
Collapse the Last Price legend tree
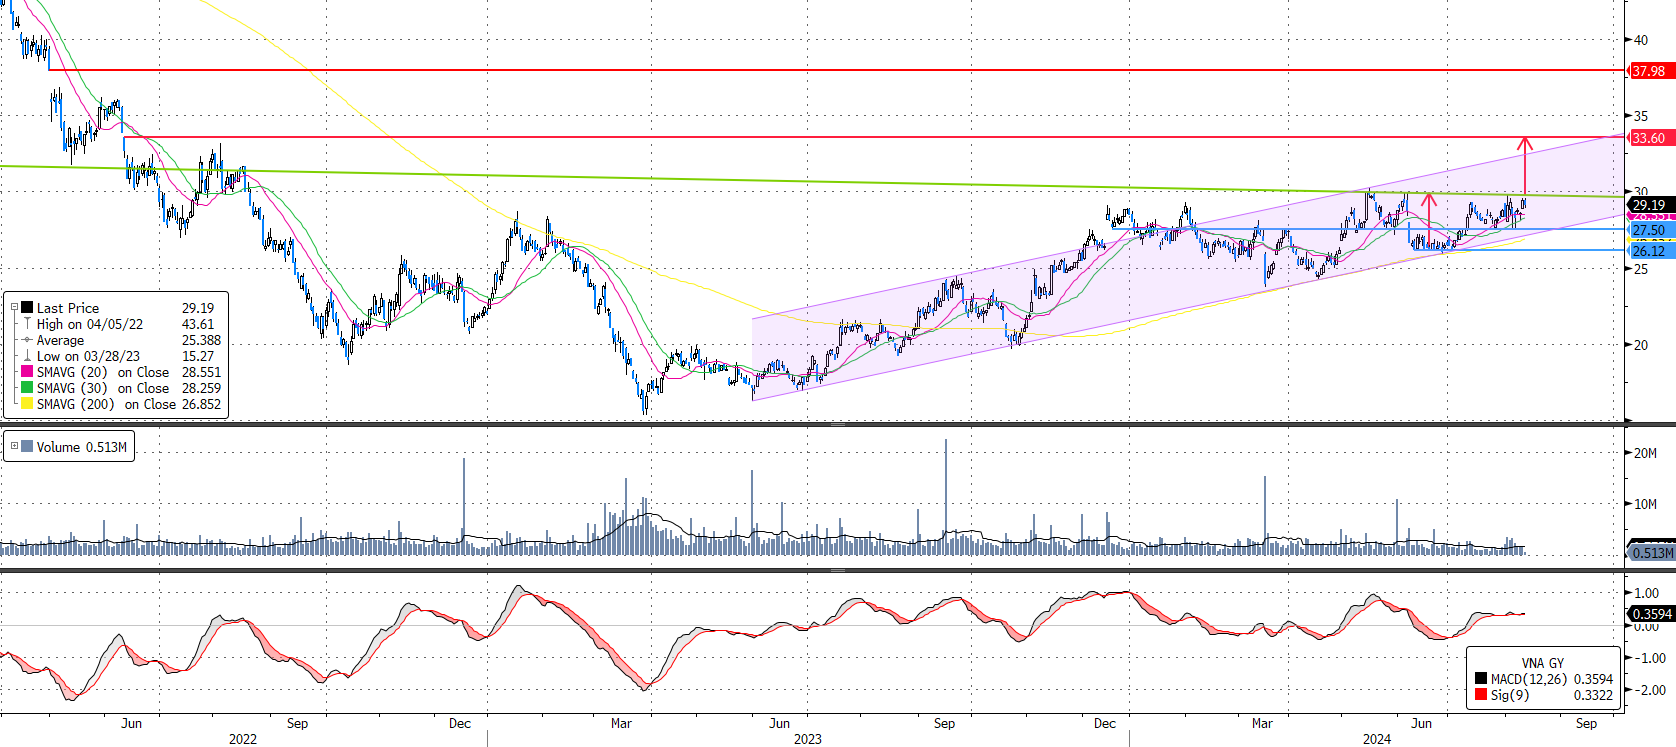pos(14,308)
